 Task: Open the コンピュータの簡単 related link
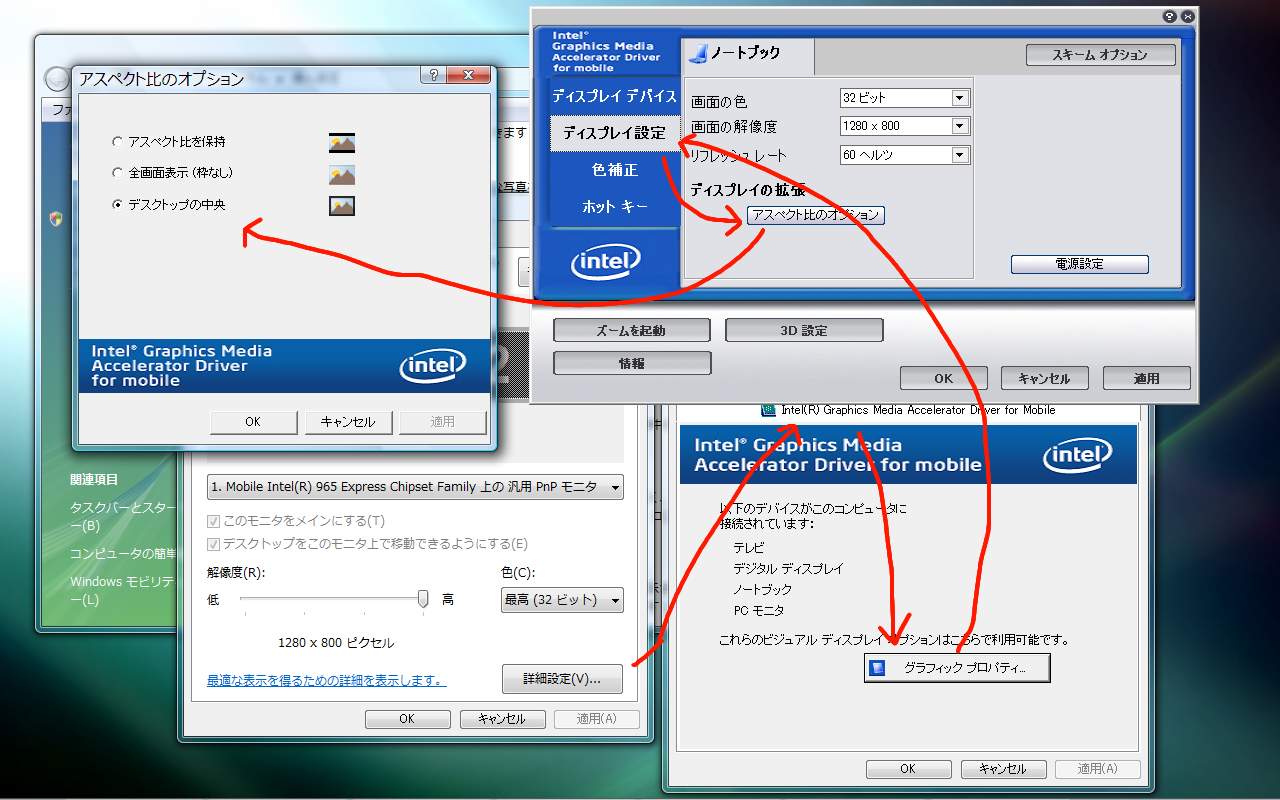point(124,554)
